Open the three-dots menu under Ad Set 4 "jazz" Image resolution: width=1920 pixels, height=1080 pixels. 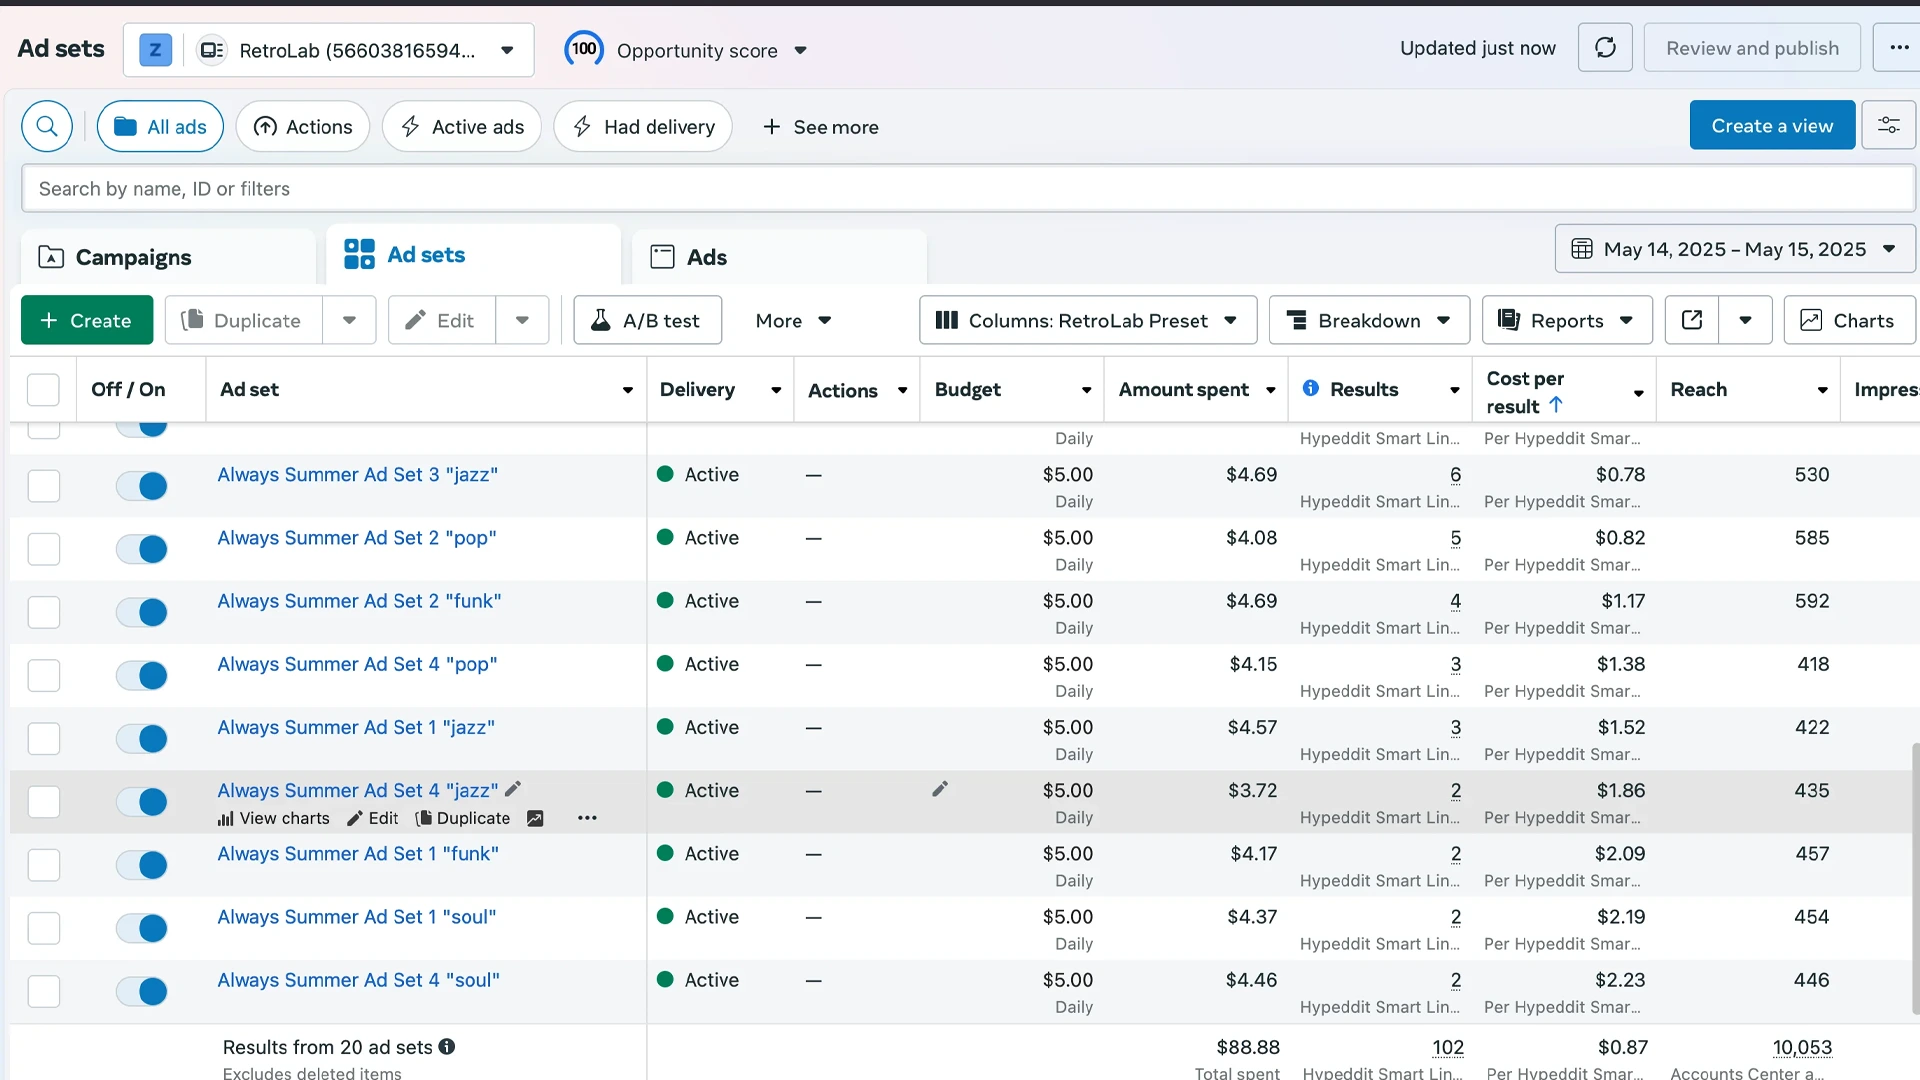click(x=587, y=818)
